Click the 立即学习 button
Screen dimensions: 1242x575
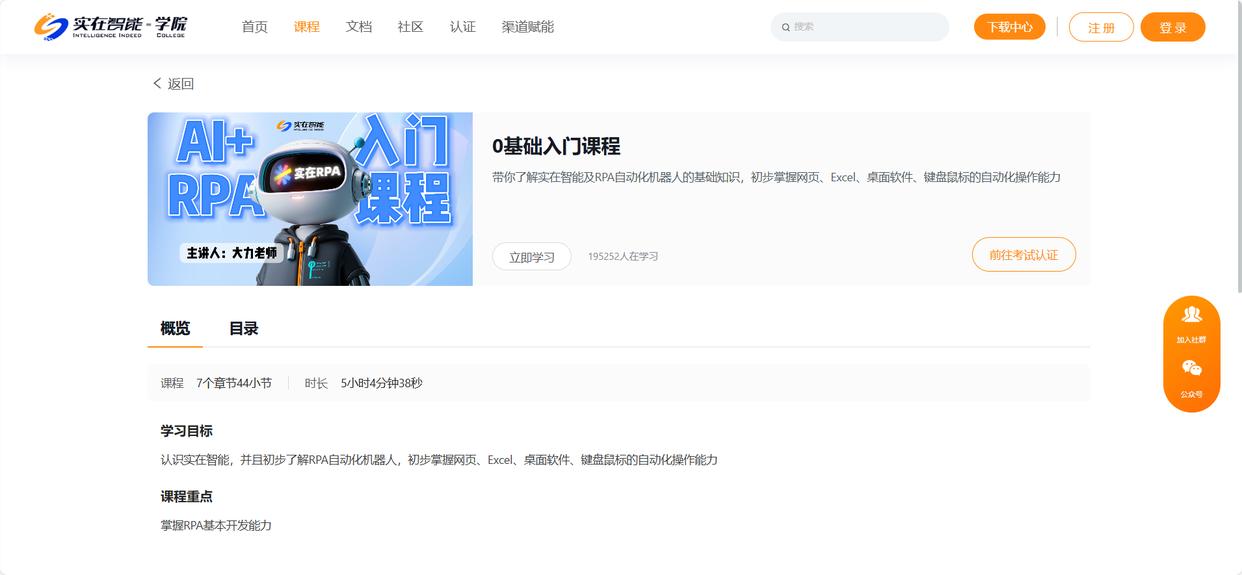click(x=532, y=256)
